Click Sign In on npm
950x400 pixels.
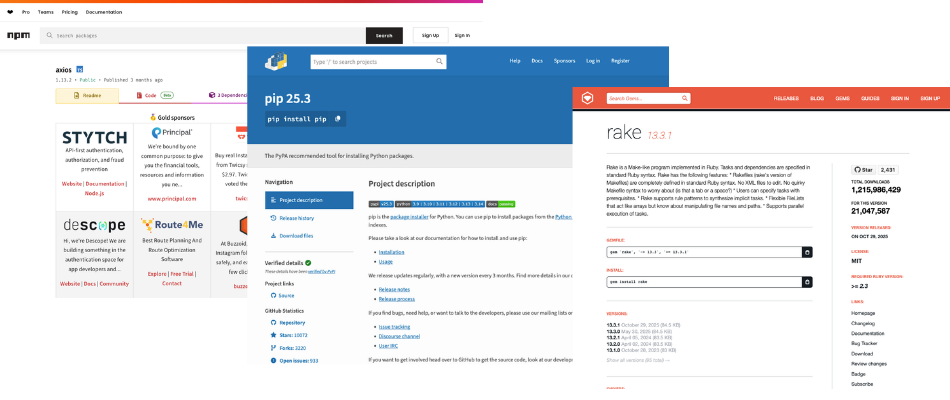[x=462, y=36]
